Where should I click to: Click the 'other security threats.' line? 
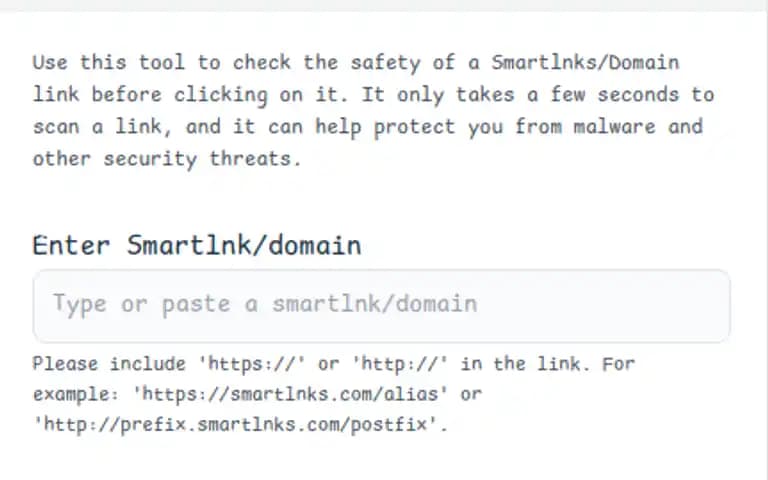click(167, 159)
